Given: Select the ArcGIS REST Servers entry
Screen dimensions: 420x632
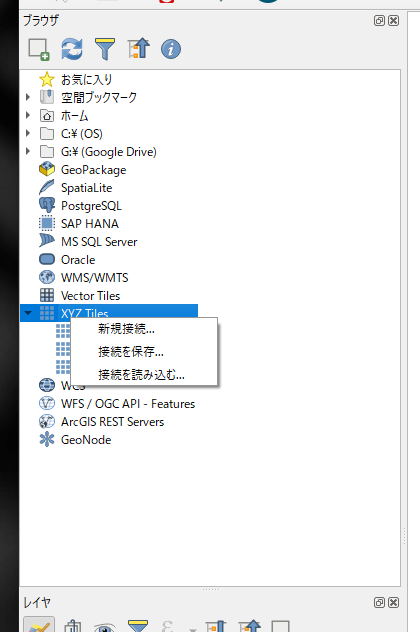Looking at the screenshot, I should [112, 422].
